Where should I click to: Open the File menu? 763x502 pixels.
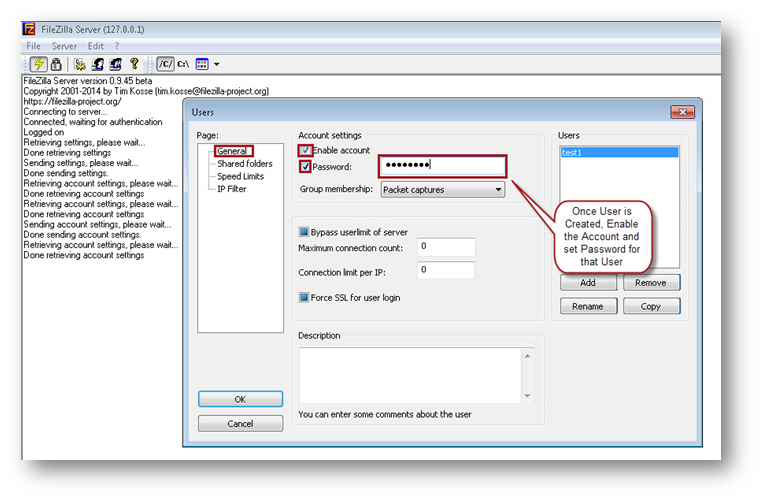point(33,46)
